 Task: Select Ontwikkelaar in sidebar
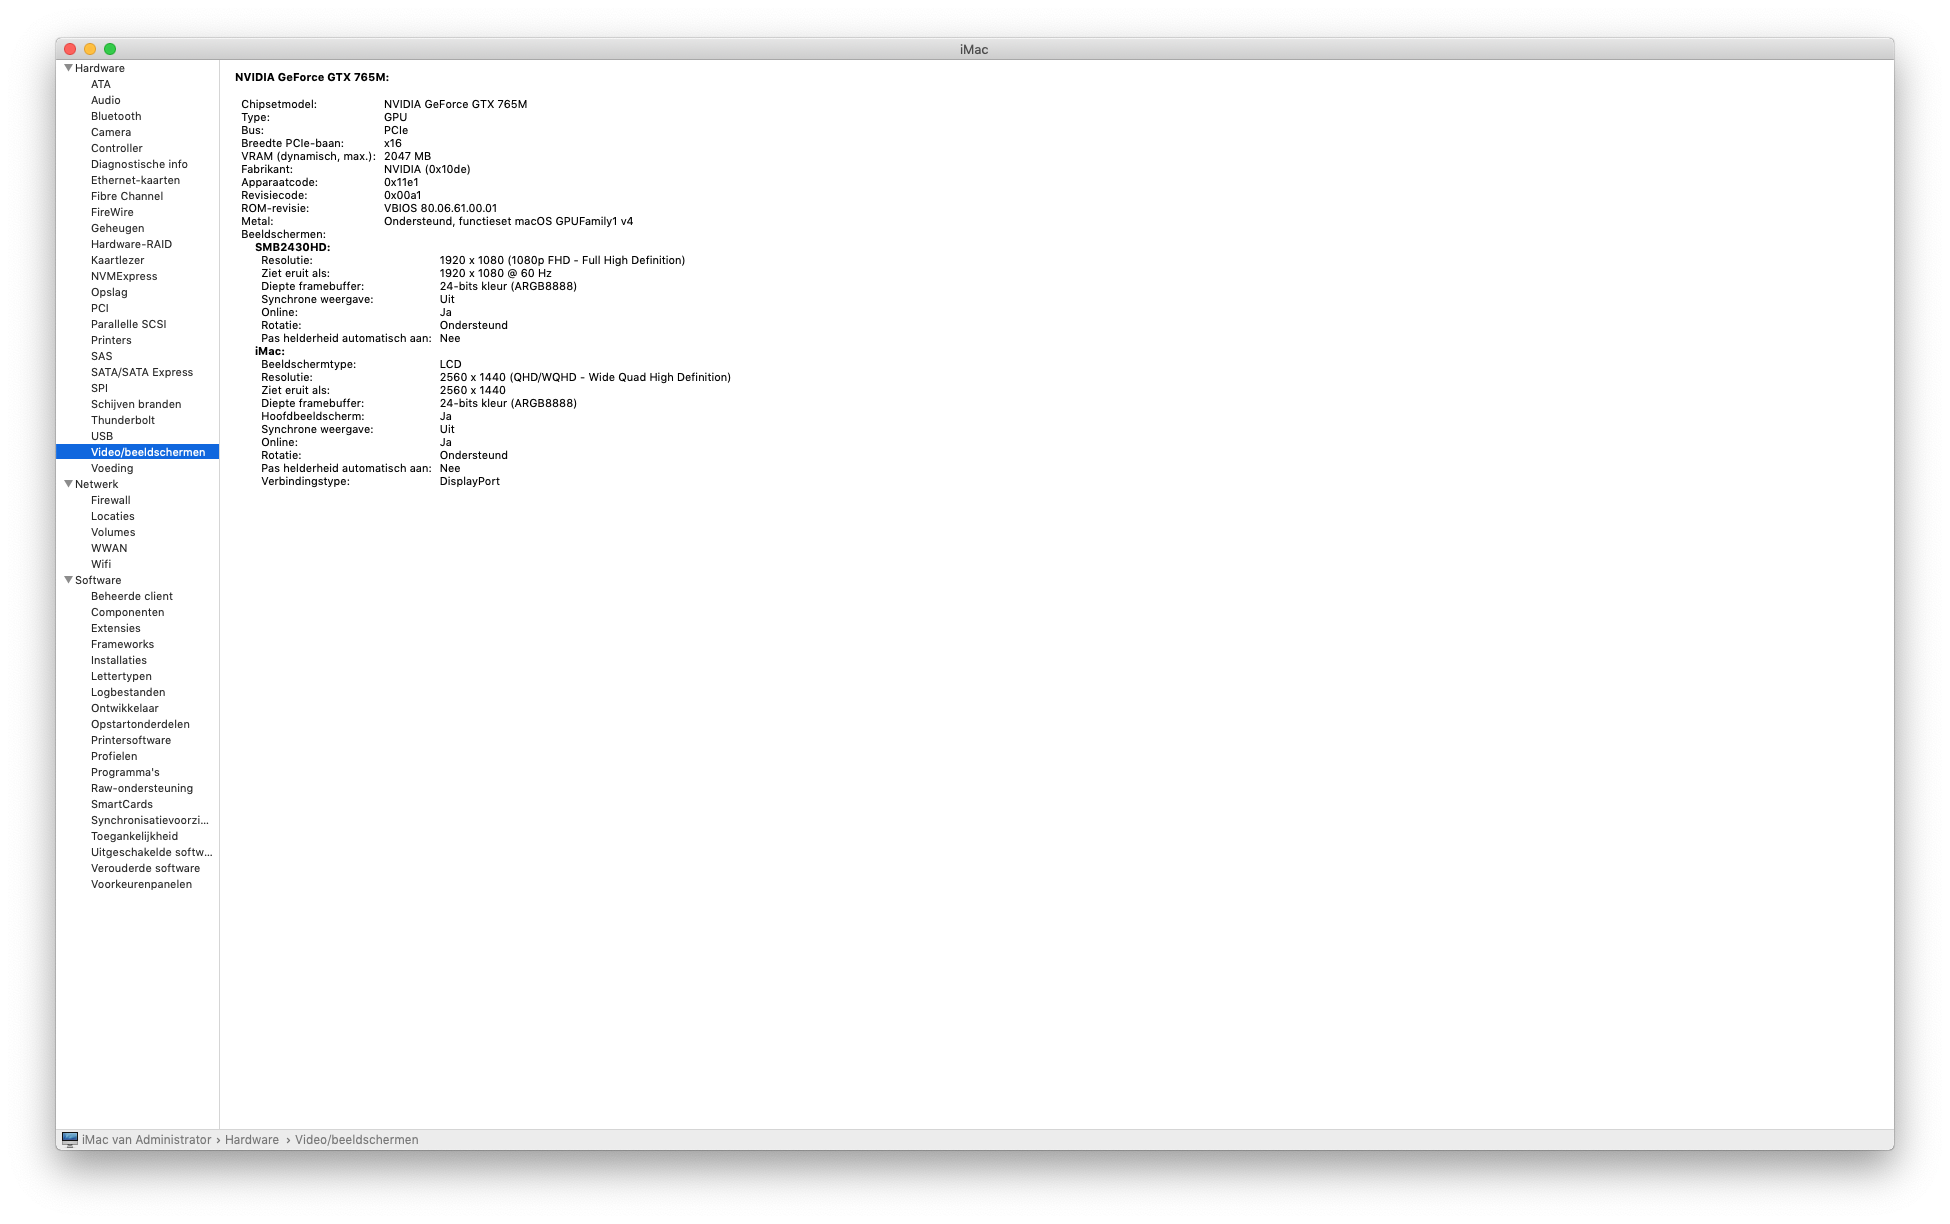pyautogui.click(x=125, y=708)
